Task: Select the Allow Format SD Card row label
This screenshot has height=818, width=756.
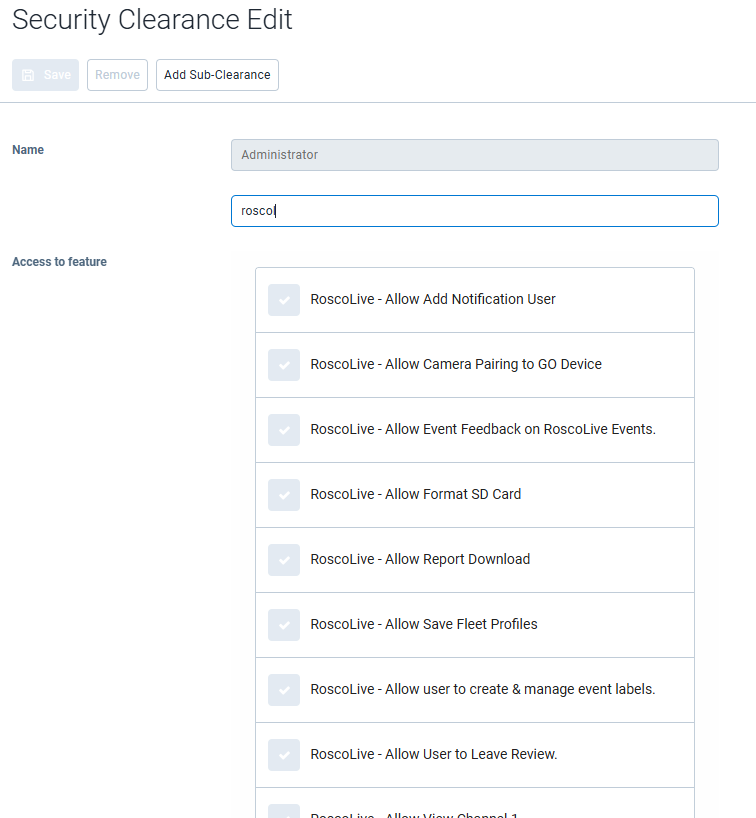Action: [x=415, y=494]
